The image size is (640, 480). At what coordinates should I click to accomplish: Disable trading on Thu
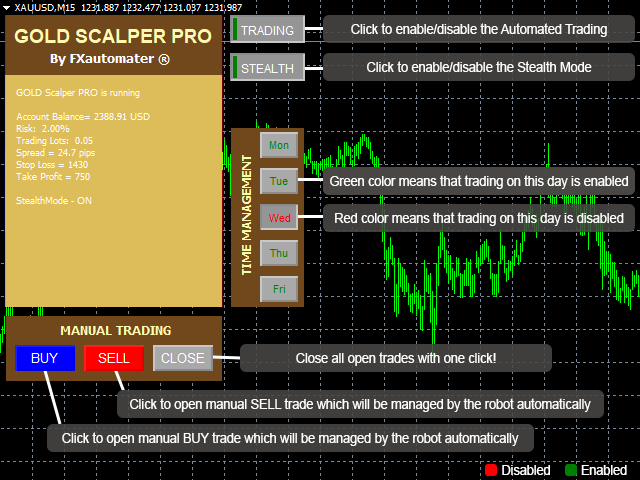pos(279,253)
